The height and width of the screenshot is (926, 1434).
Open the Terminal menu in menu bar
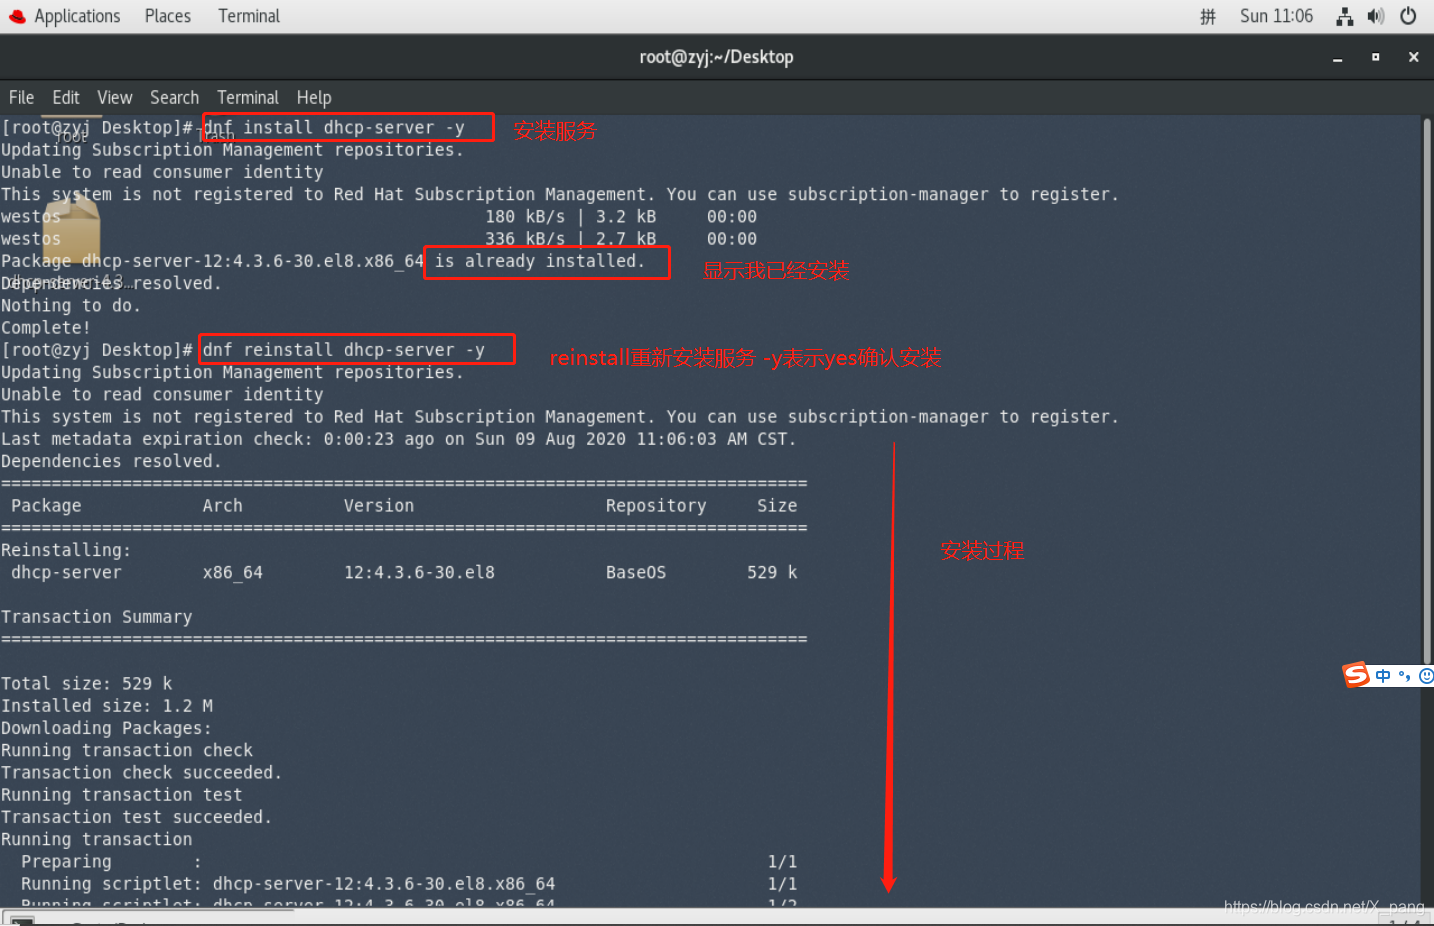coord(248,97)
